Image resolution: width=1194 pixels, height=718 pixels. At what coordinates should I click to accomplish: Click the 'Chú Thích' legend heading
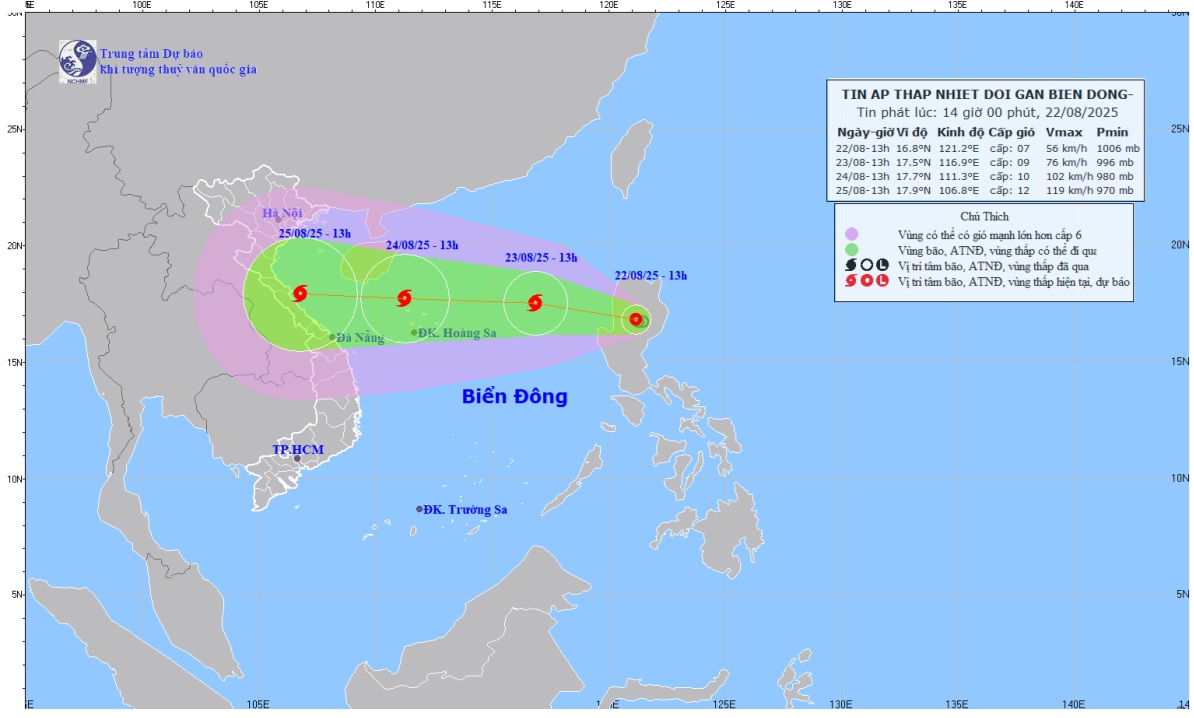pyautogui.click(x=984, y=216)
